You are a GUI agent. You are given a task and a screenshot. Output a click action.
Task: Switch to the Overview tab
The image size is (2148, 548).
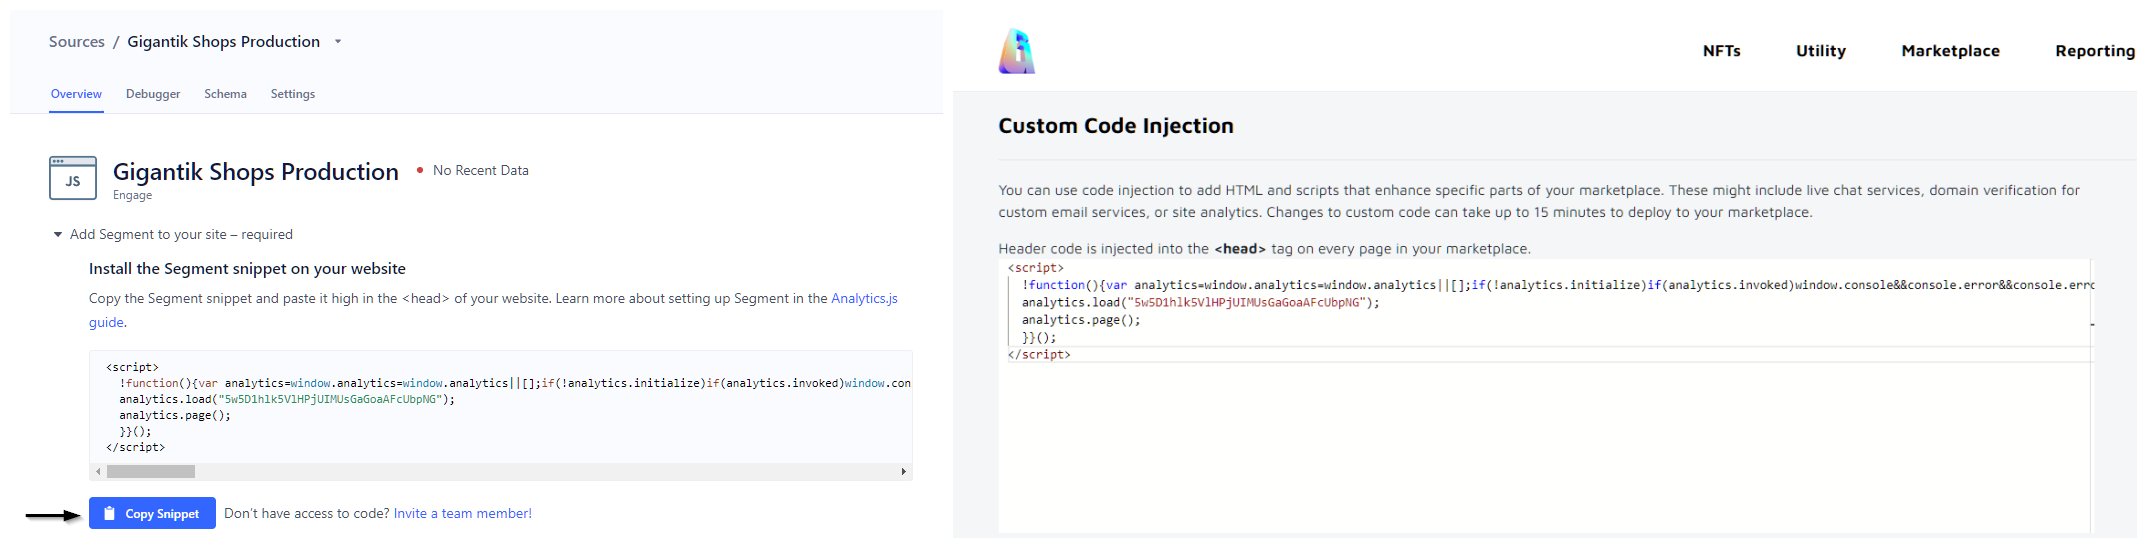point(76,94)
